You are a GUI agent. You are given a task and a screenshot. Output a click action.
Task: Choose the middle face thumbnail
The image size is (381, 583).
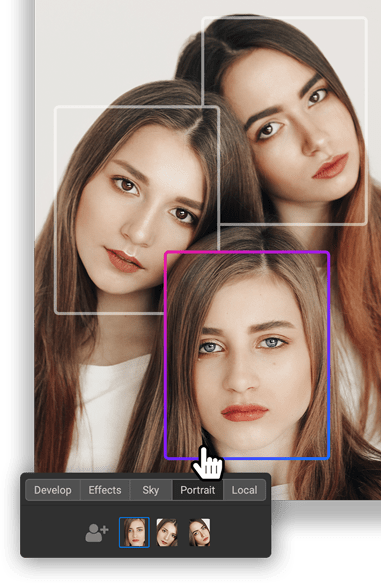(167, 532)
